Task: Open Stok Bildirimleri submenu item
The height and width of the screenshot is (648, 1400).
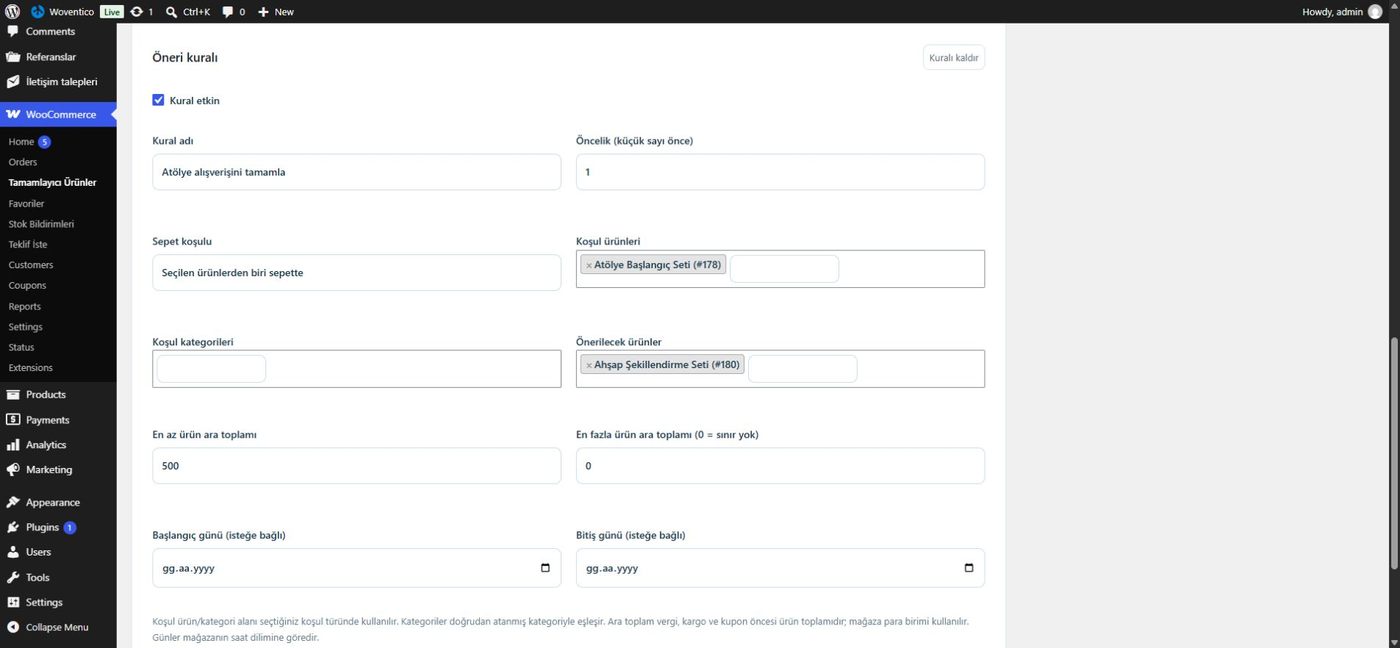Action: 41,224
